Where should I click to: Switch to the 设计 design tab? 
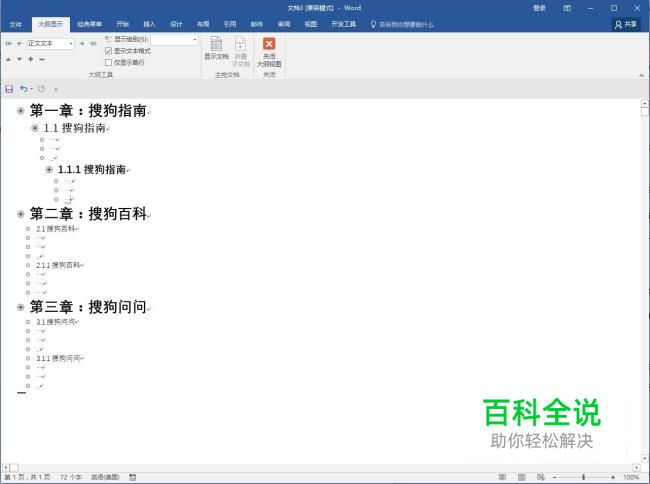pyautogui.click(x=176, y=24)
